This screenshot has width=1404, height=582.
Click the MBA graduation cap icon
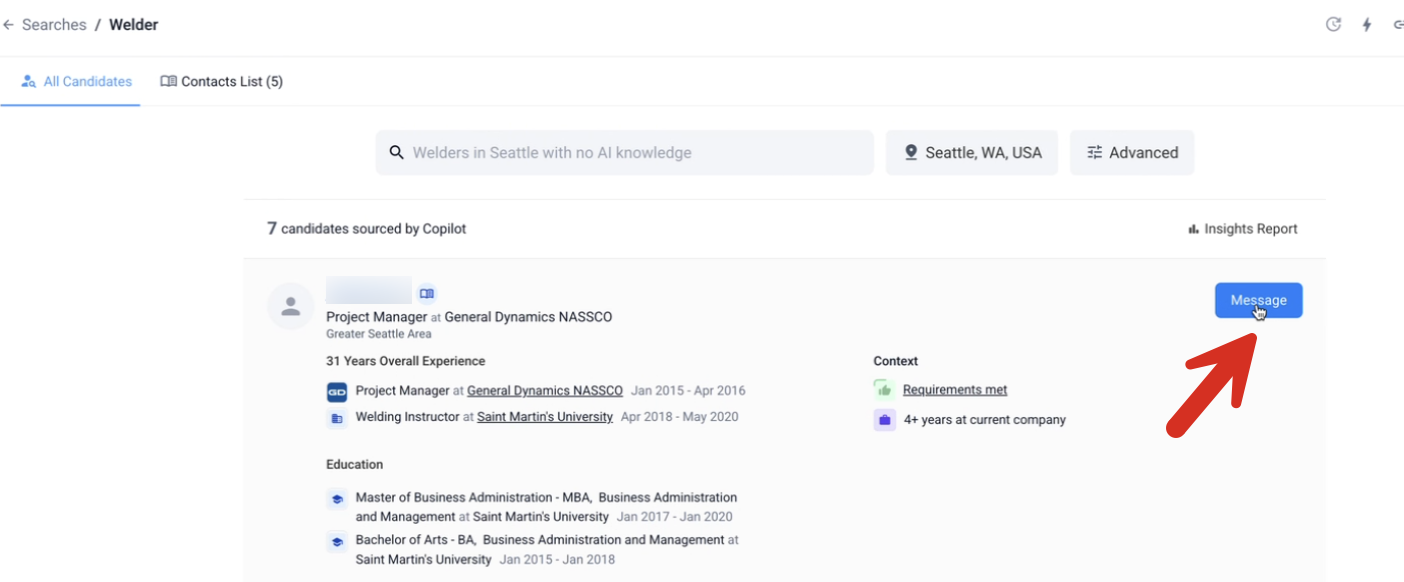tap(337, 498)
